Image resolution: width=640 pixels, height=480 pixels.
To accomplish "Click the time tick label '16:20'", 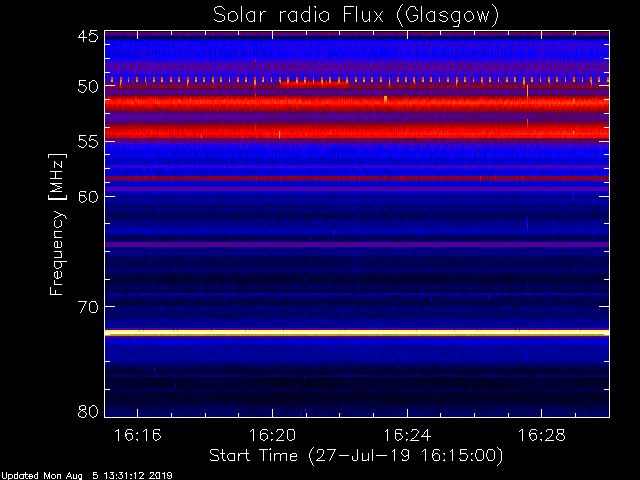I will (272, 435).
